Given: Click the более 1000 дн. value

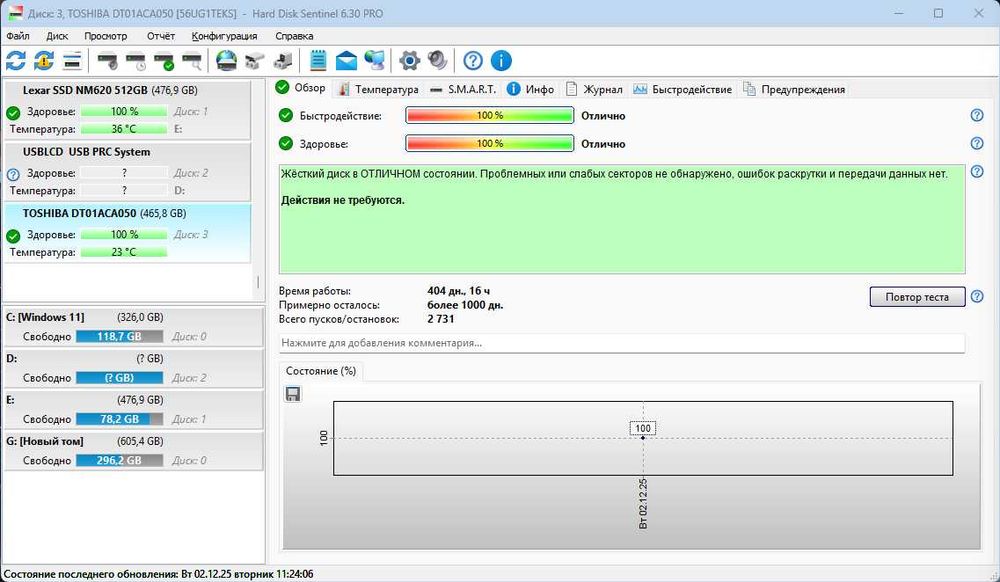Looking at the screenshot, I should [x=465, y=305].
